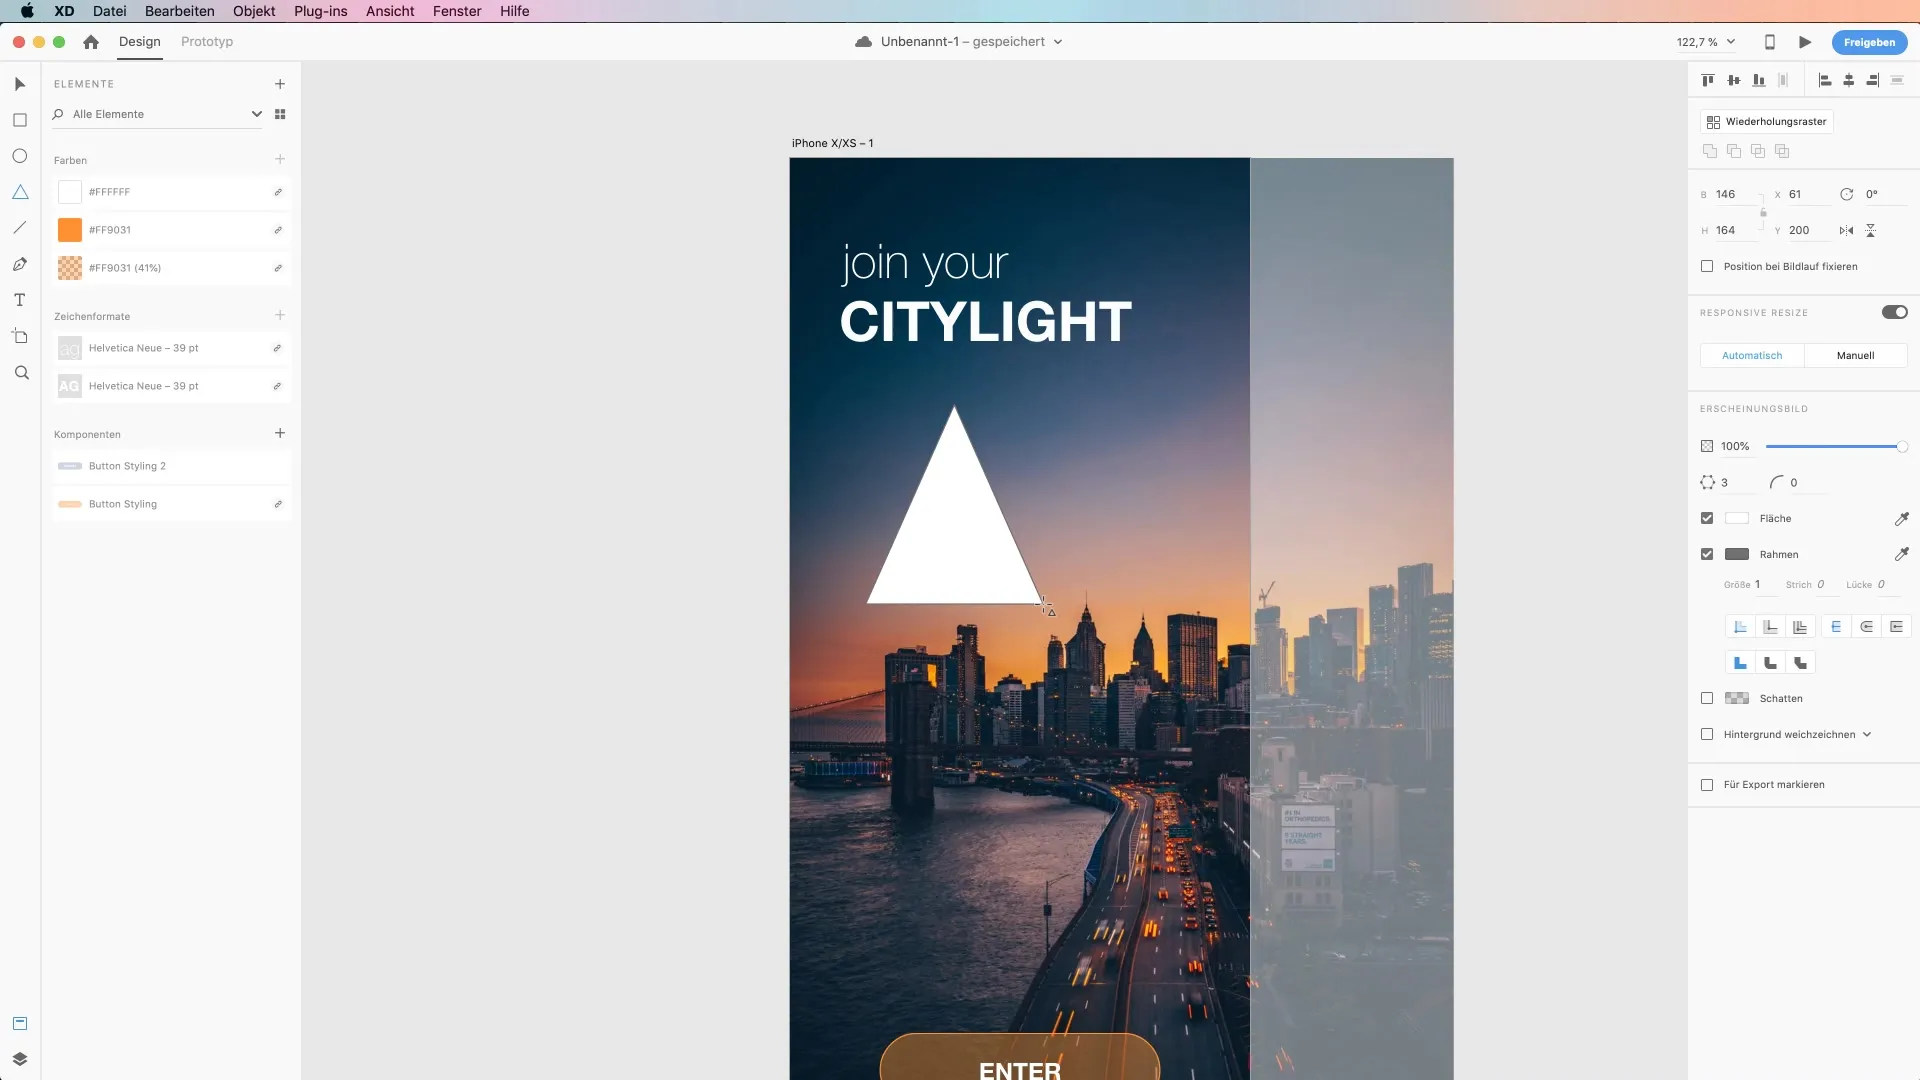The height and width of the screenshot is (1080, 1920).
Task: Open the Bearbeiten menu
Action: pyautogui.click(x=180, y=11)
